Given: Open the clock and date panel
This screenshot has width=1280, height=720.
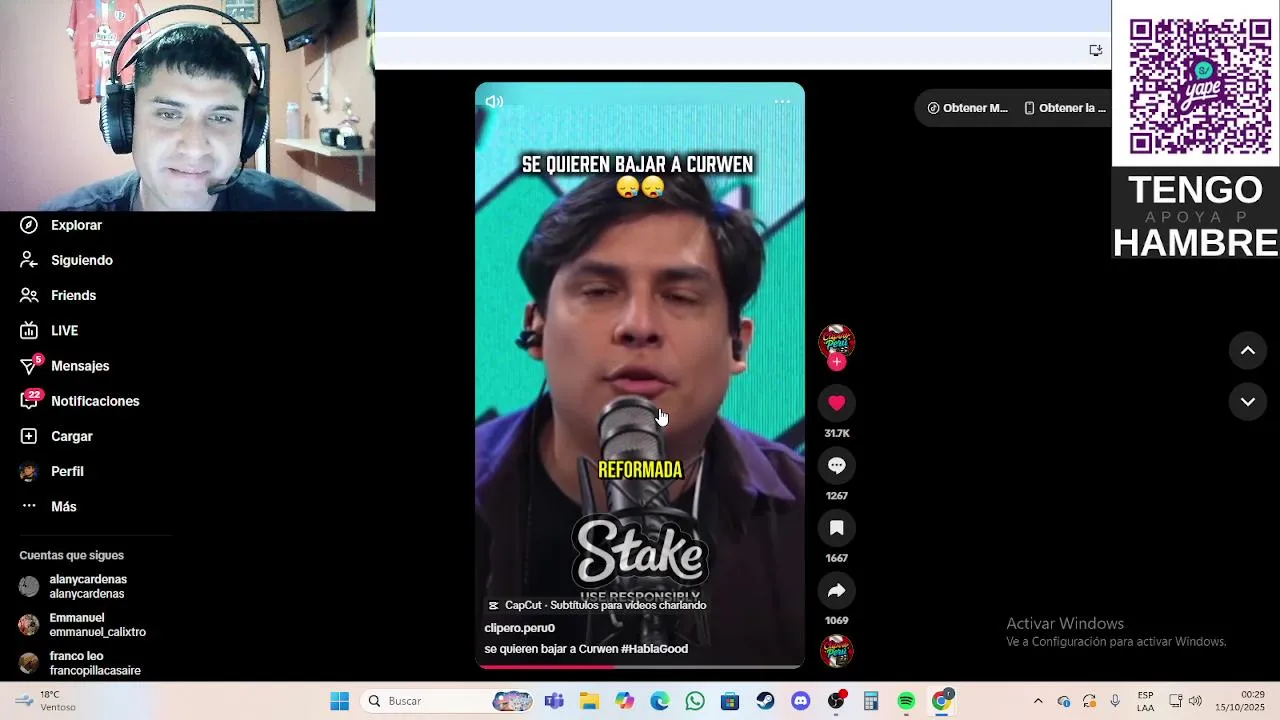Looking at the screenshot, I should pyautogui.click(x=1240, y=701).
